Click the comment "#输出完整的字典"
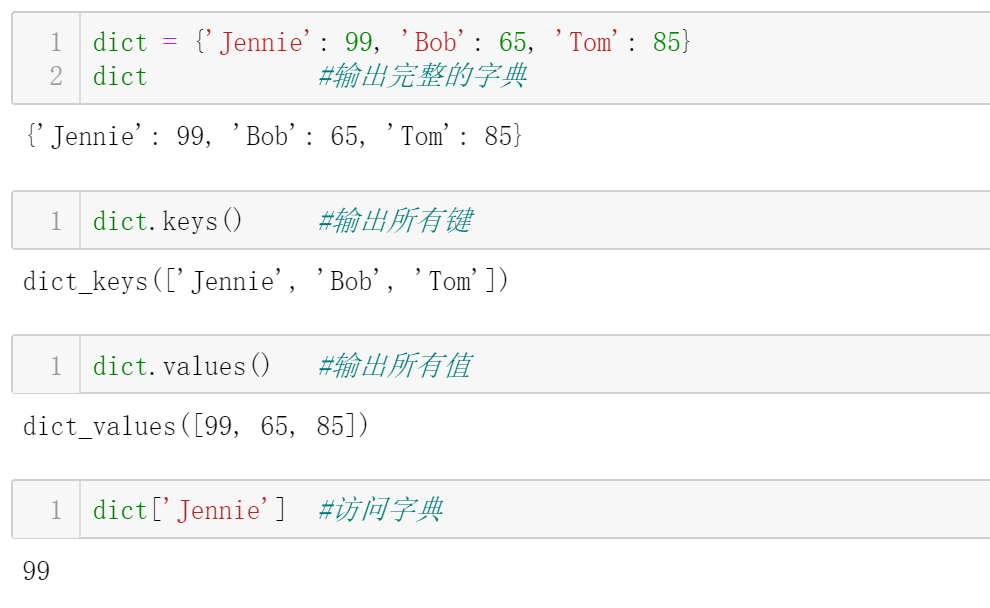 click(423, 76)
